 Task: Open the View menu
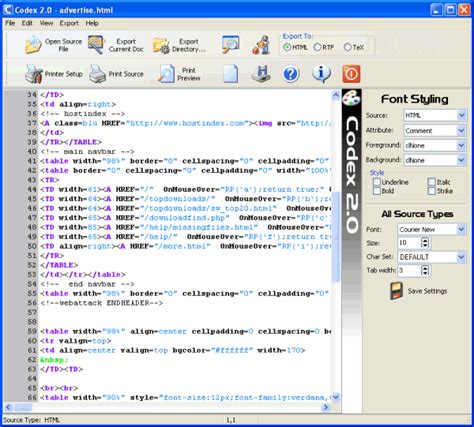46,23
